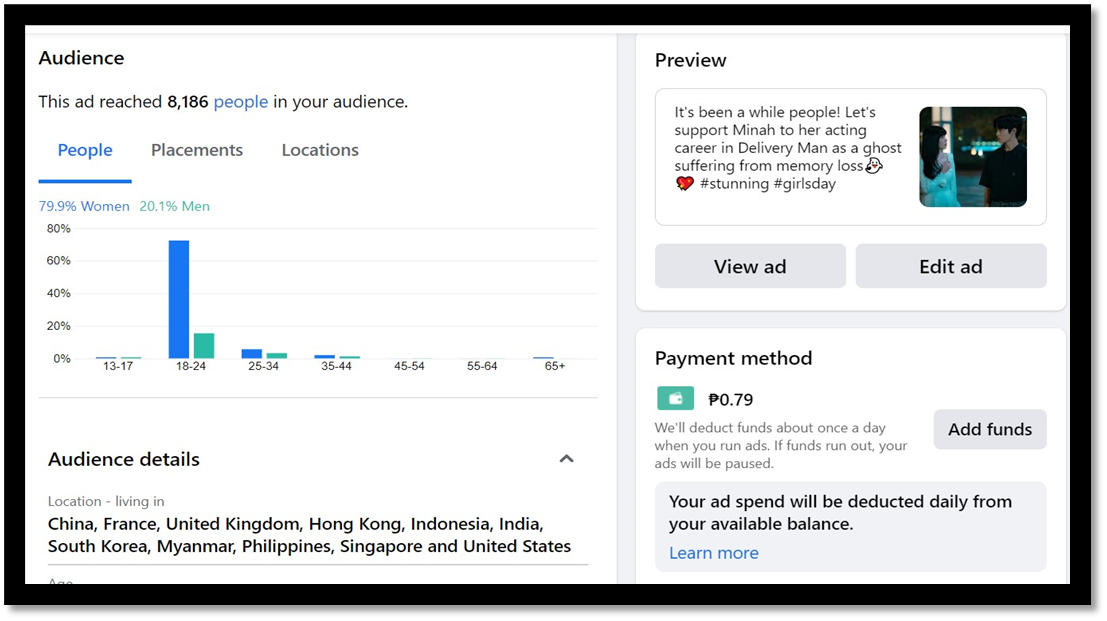
Task: Click the 79.9% Women legend label
Action: [84, 206]
